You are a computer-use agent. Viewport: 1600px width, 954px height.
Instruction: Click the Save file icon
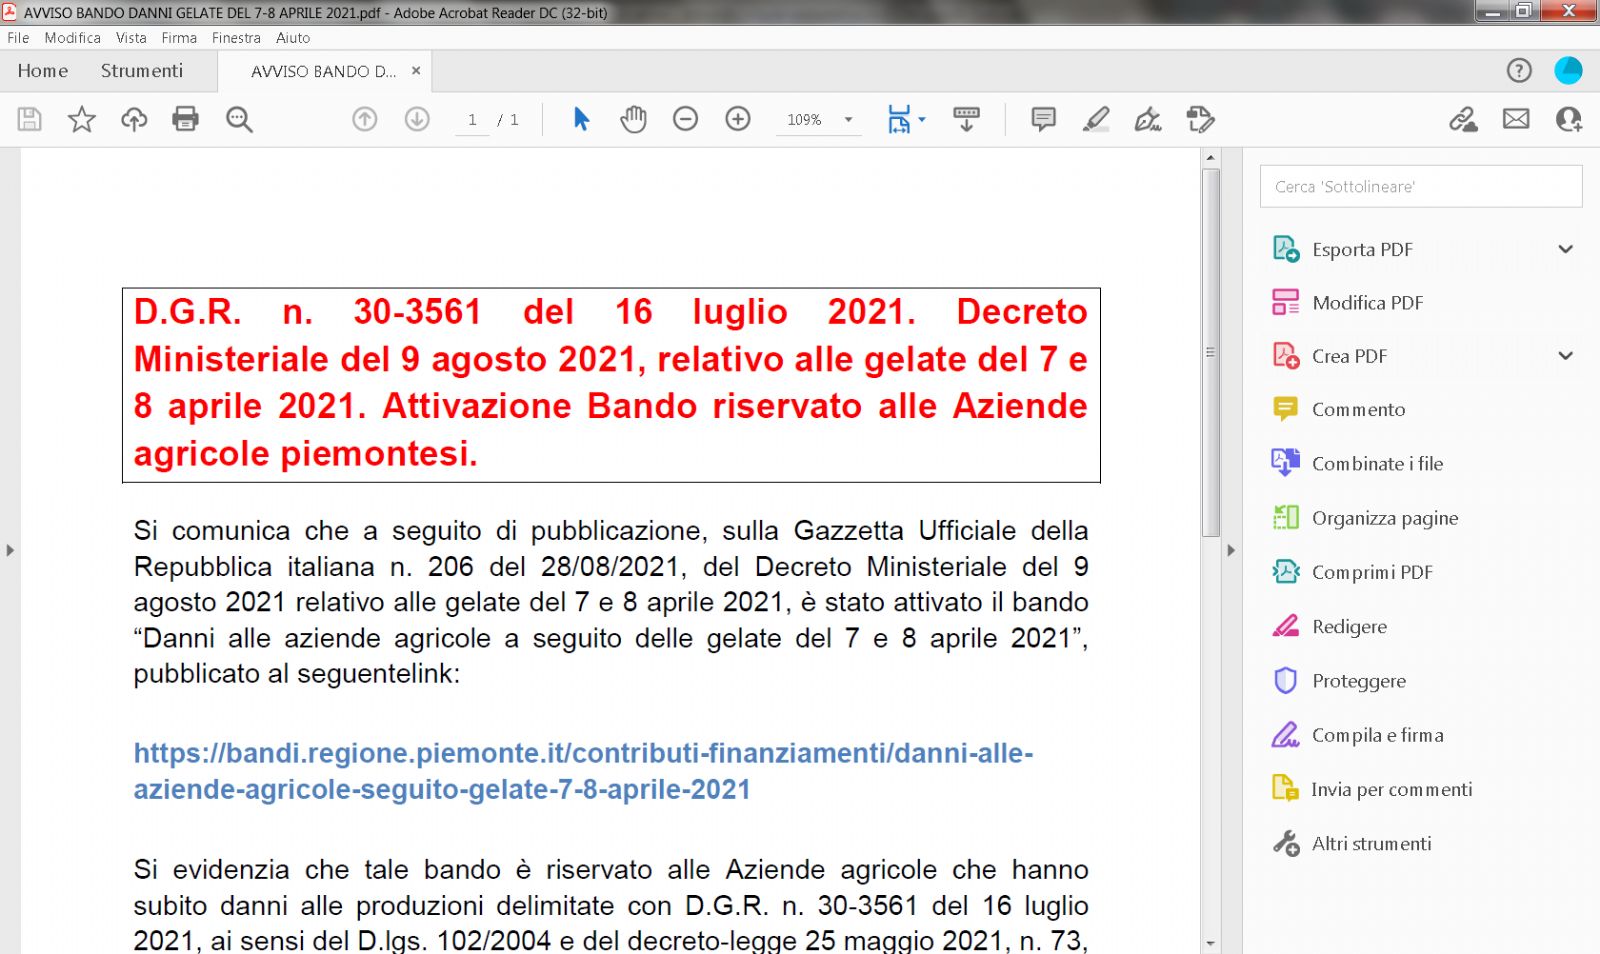29,119
